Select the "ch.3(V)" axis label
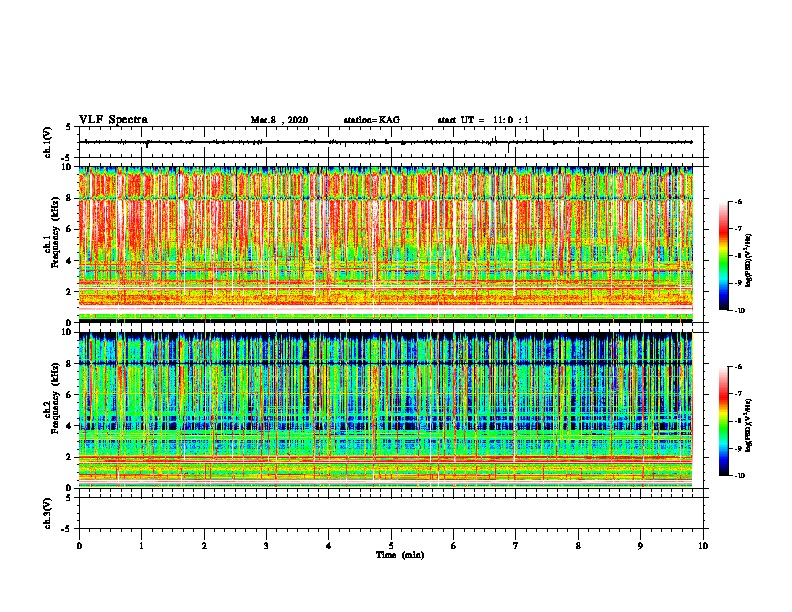 click(47, 513)
